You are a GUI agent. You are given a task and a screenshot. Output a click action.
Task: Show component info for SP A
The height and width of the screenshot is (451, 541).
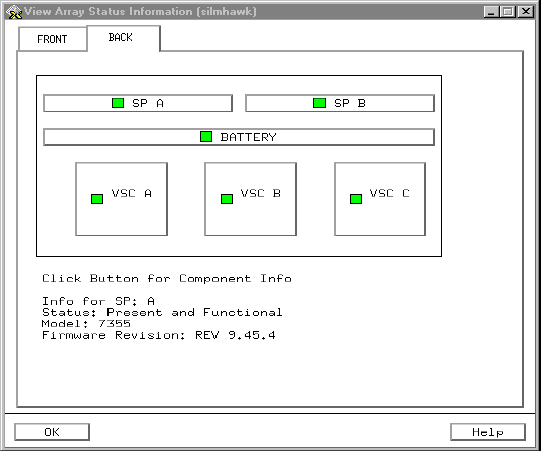click(x=138, y=103)
